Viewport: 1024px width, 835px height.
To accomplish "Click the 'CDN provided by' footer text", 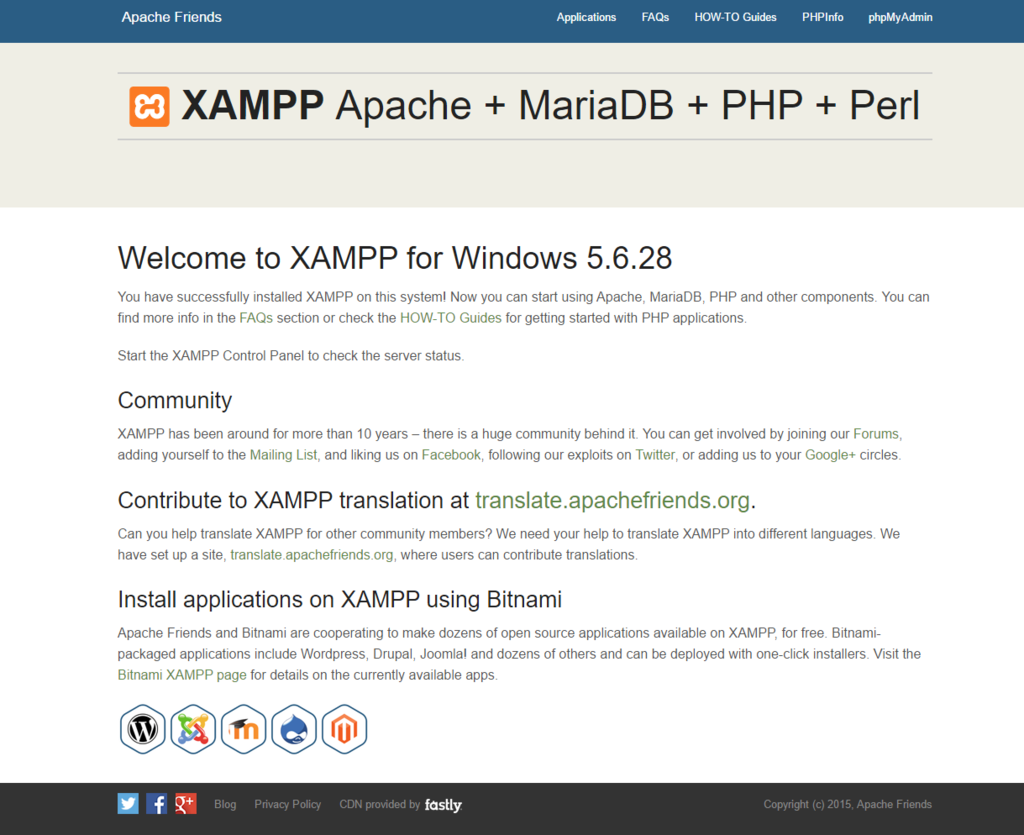I will [379, 804].
